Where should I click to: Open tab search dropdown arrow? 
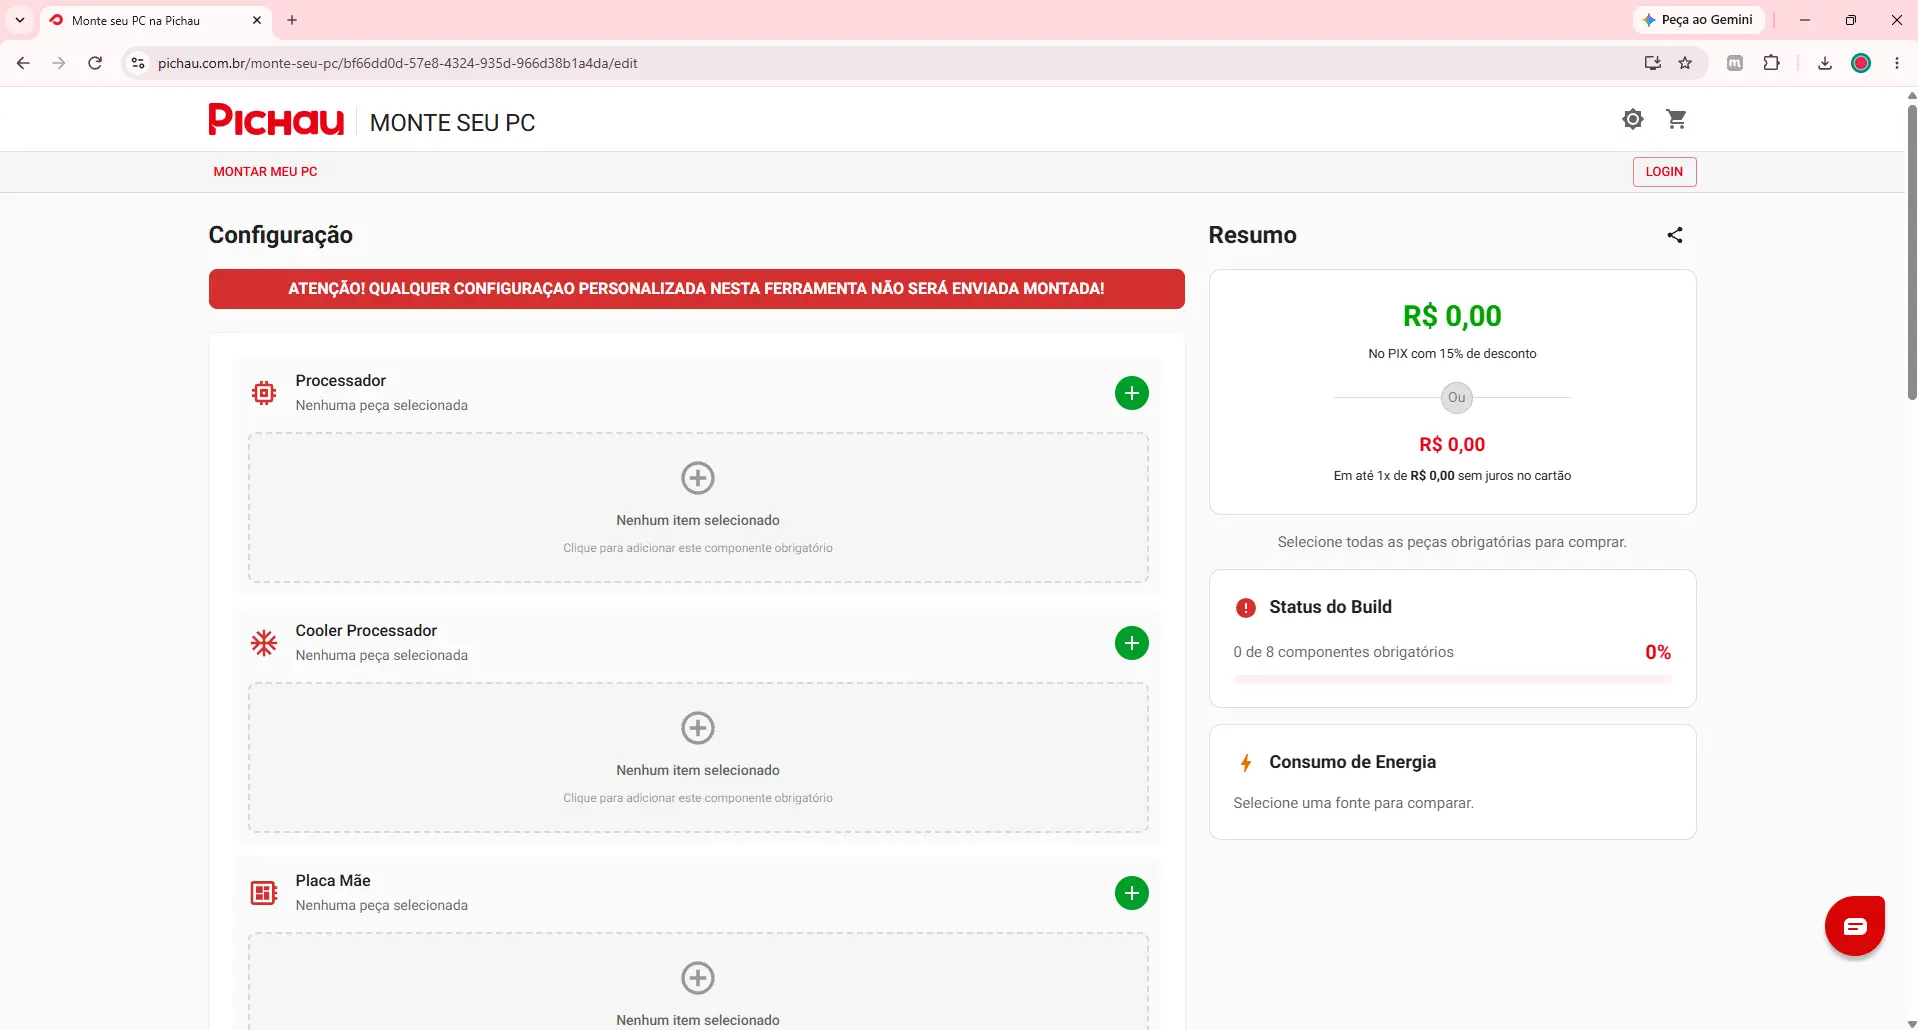20,20
